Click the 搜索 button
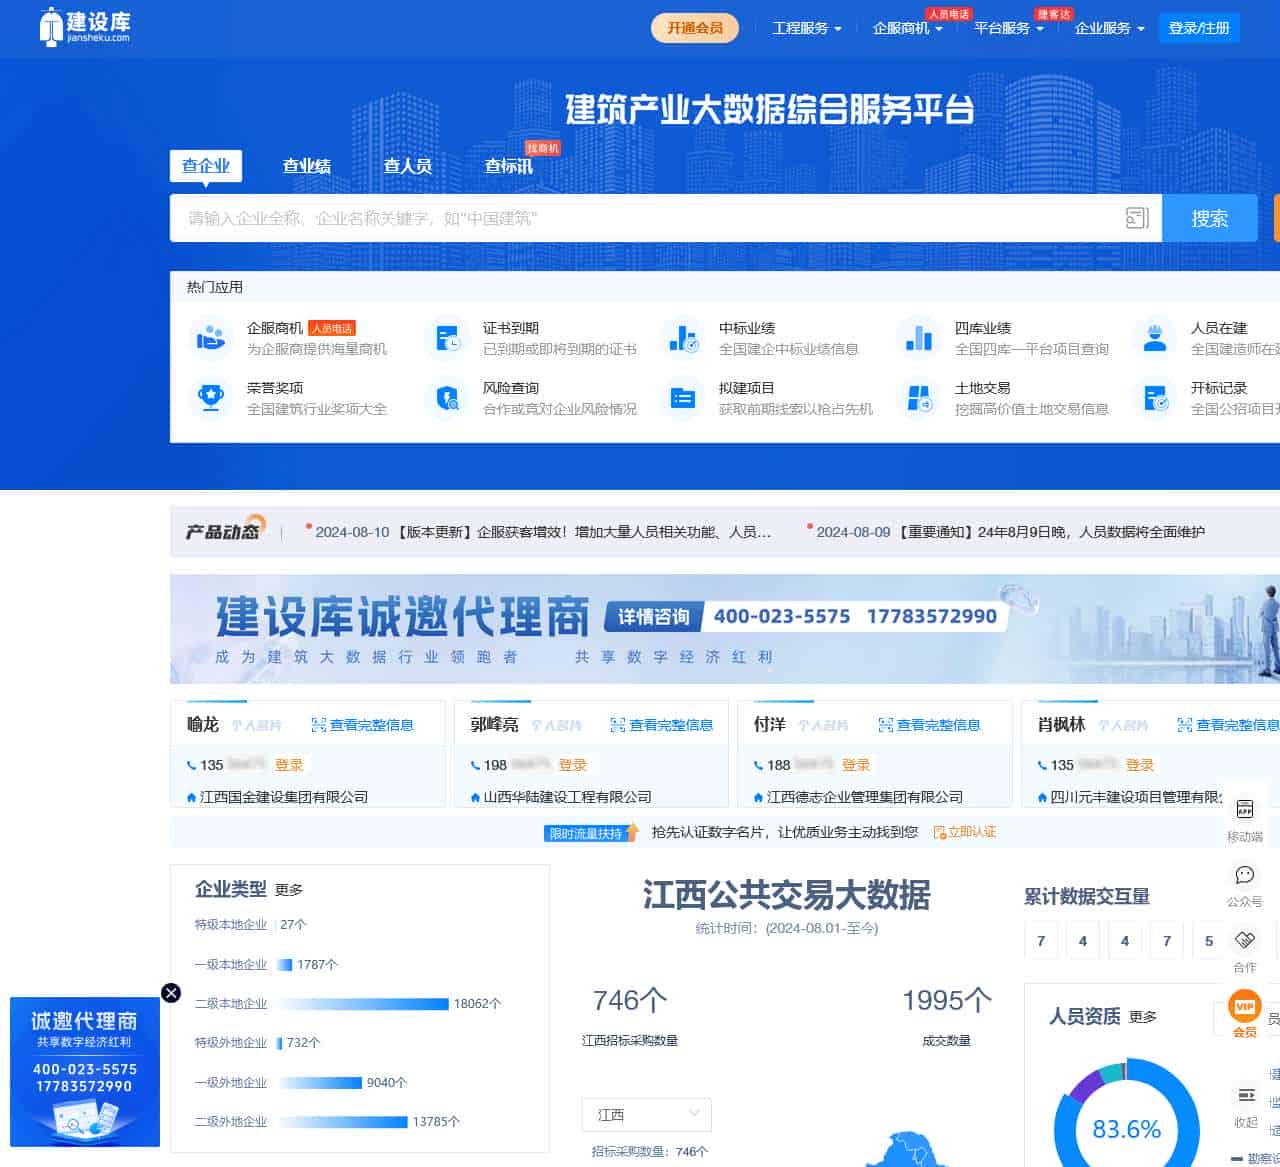1280x1167 pixels. (x=1210, y=218)
